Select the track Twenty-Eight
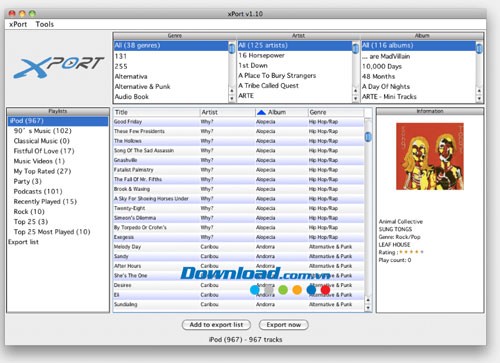 (x=239, y=208)
